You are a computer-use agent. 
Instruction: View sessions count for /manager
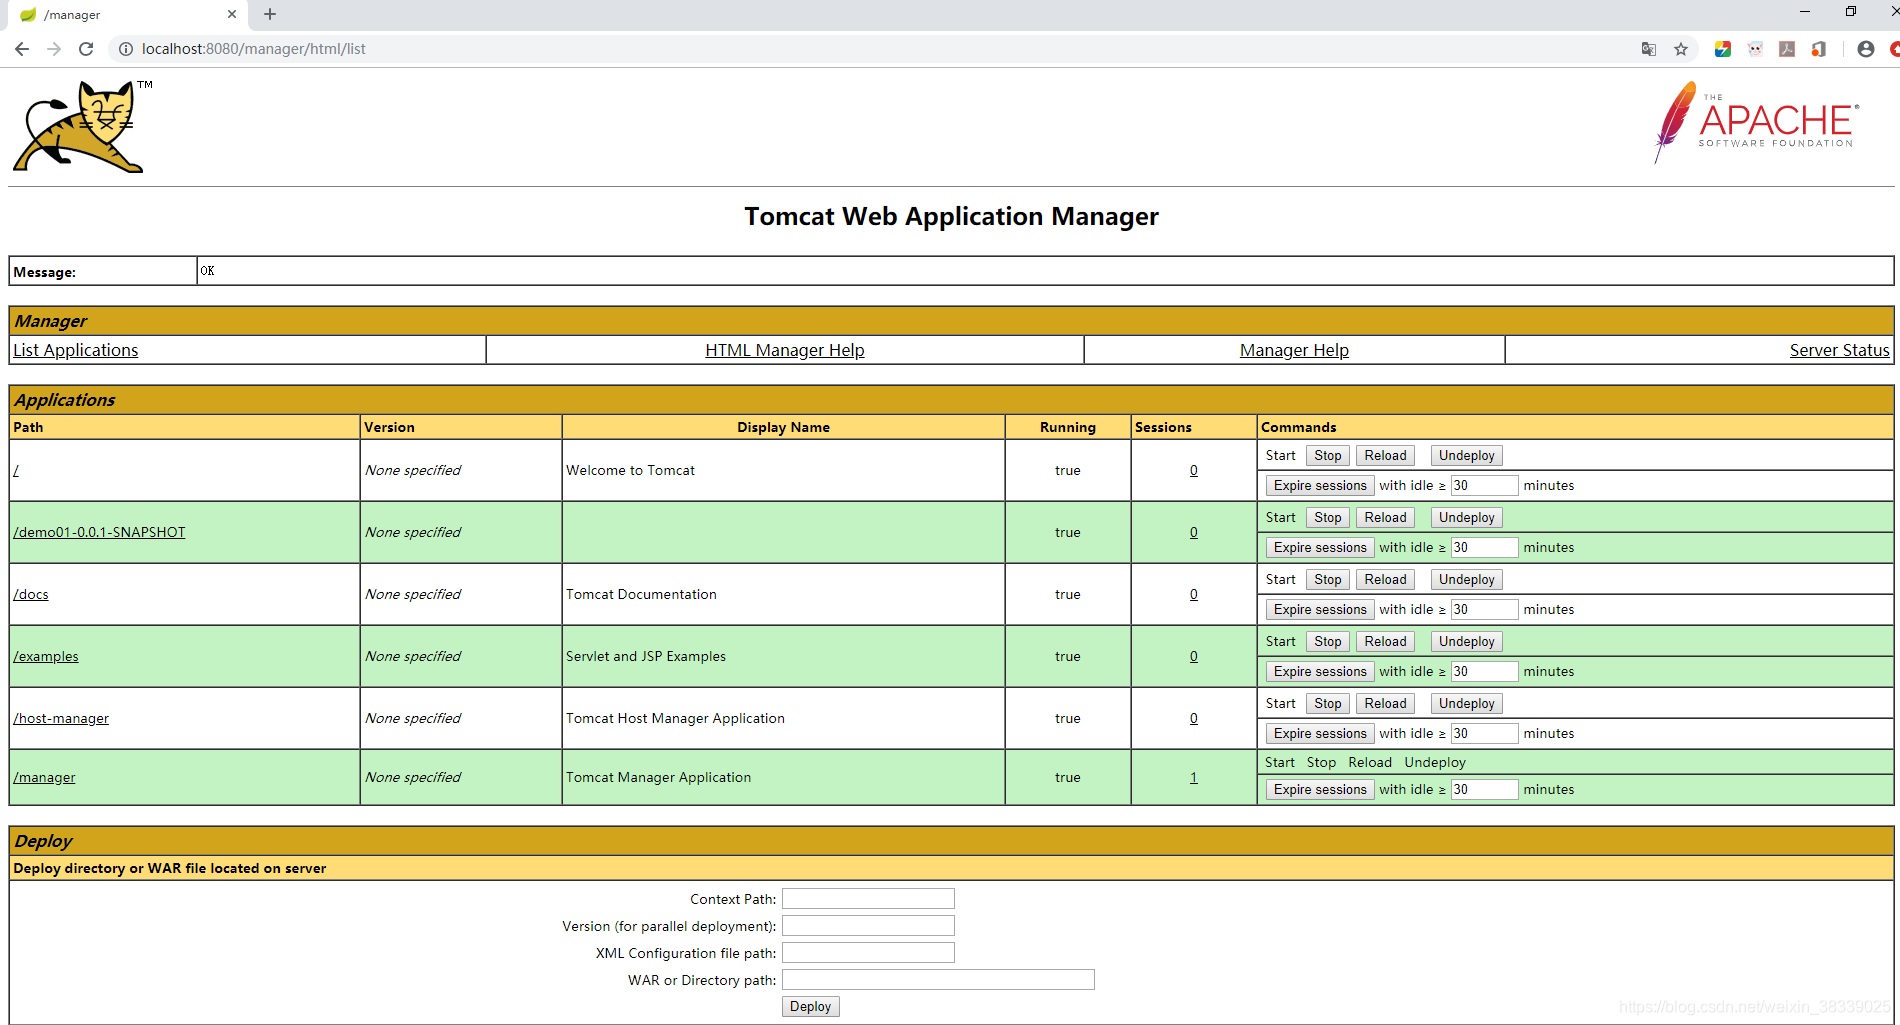coord(1194,777)
